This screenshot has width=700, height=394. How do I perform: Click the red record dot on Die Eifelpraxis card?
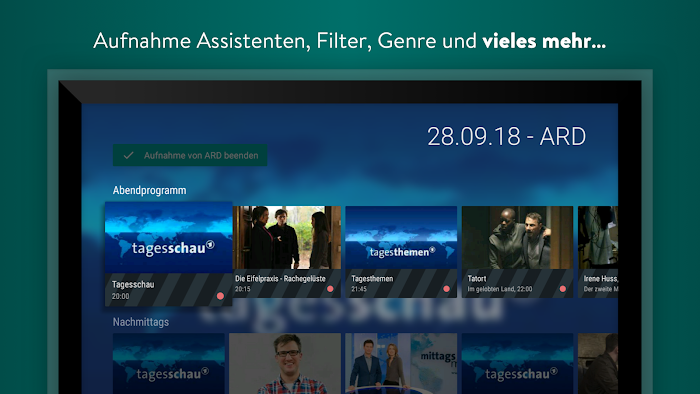point(330,289)
